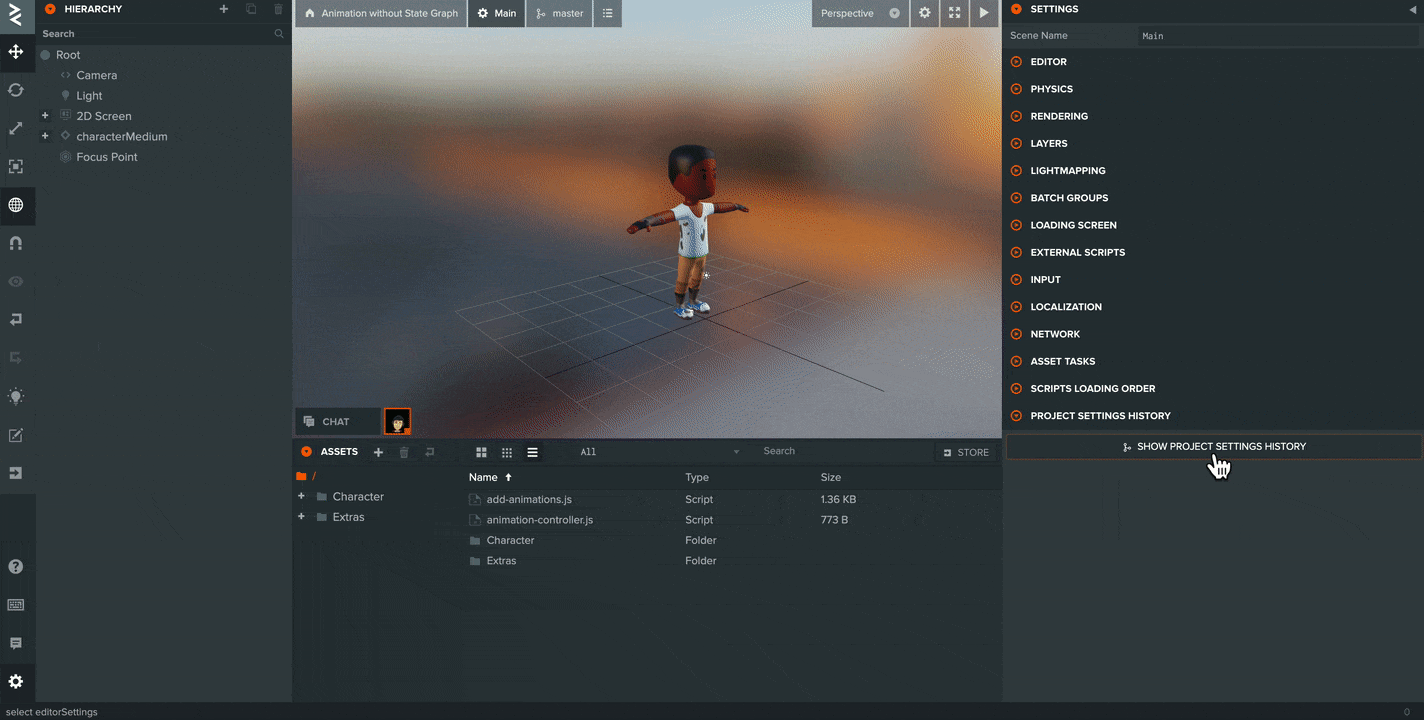
Task: Click the add entity plus icon in Hierarchy
Action: coord(224,9)
